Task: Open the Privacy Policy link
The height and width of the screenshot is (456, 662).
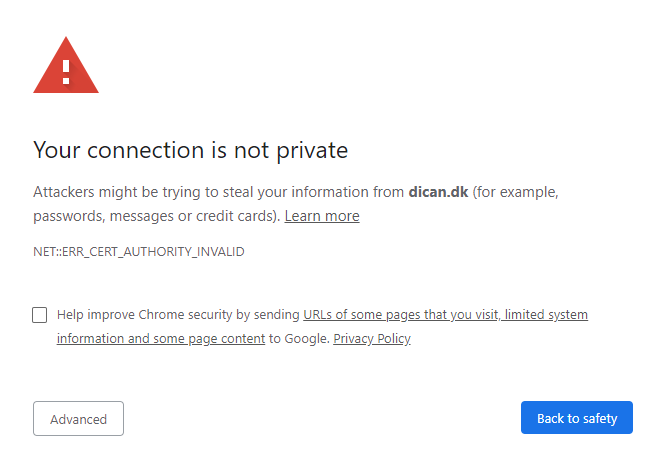Action: pyautogui.click(x=372, y=339)
